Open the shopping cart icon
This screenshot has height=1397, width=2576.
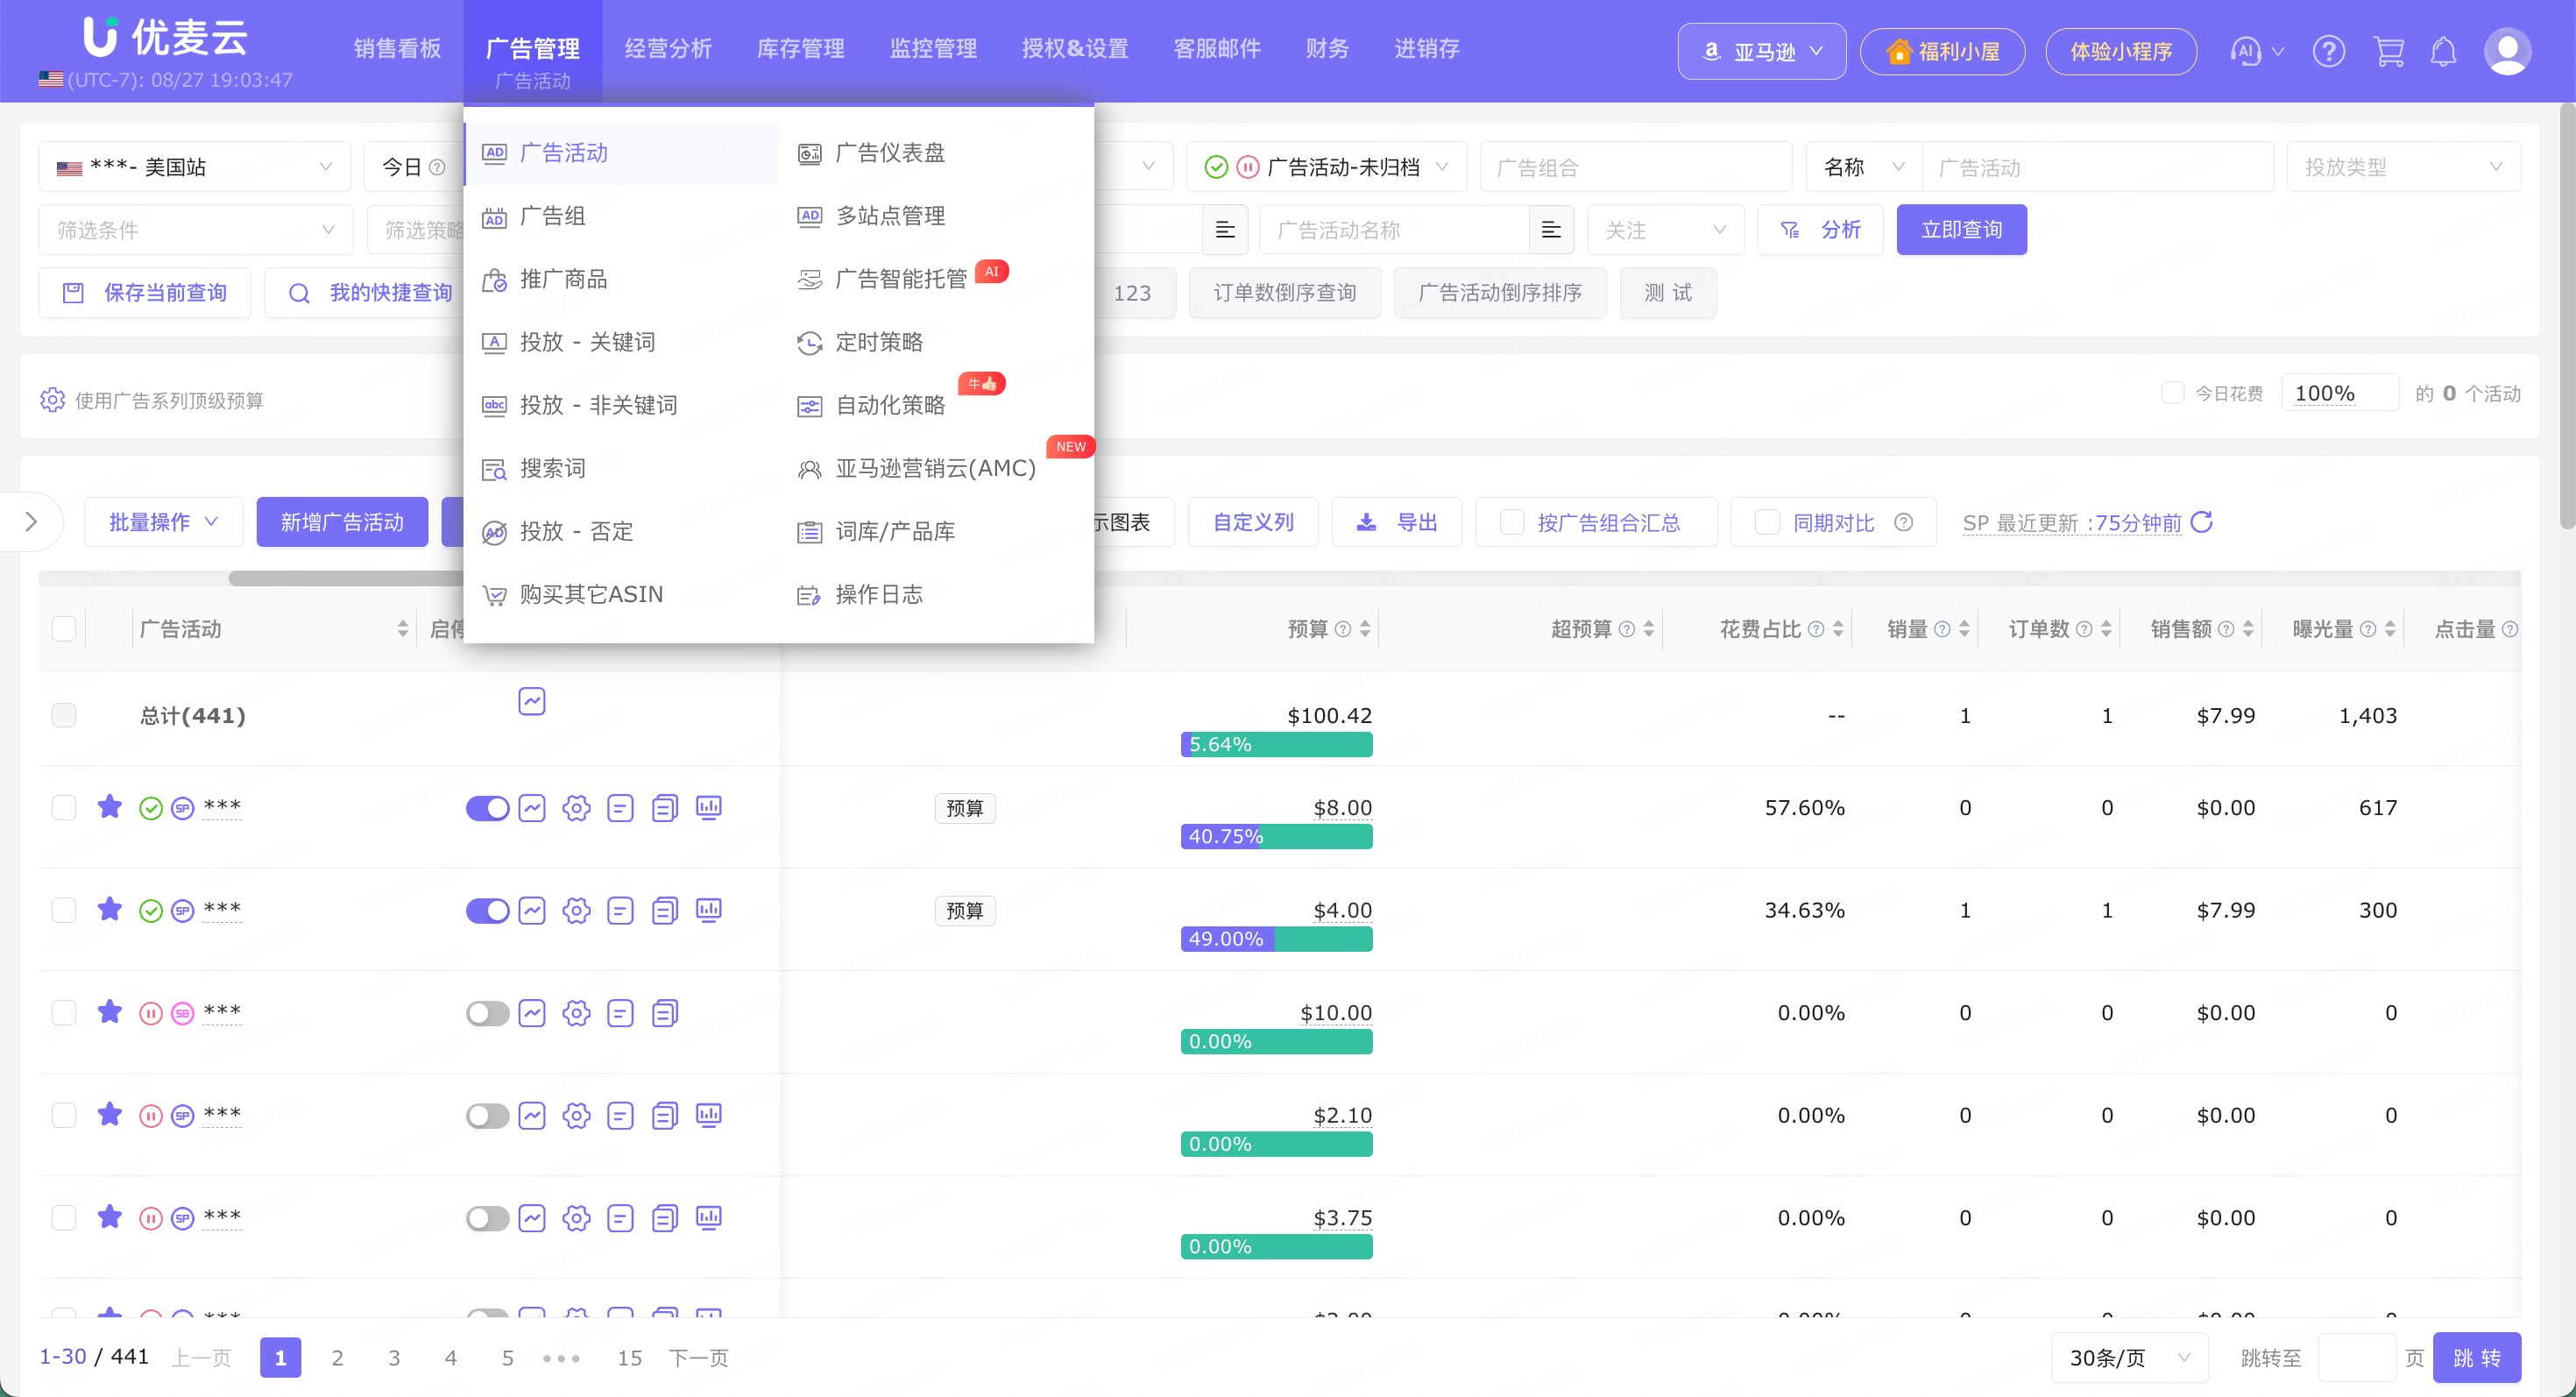tap(2388, 51)
